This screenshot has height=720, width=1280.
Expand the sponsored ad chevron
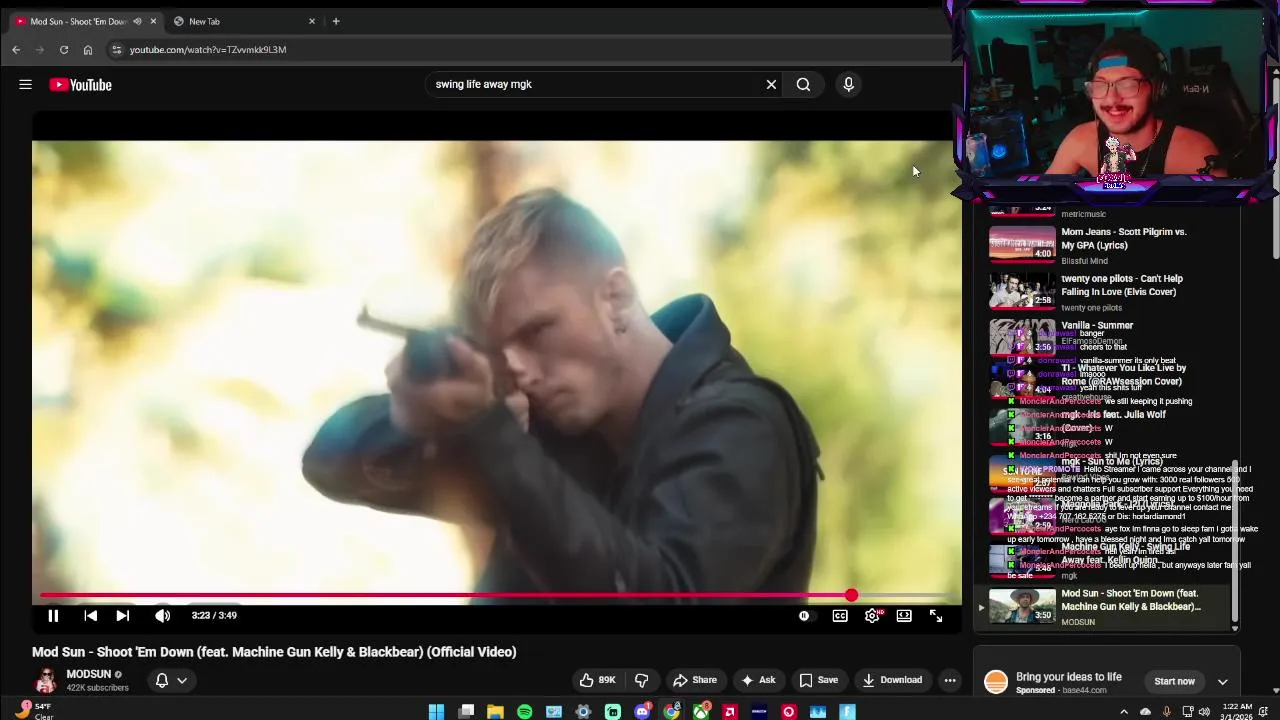tap(1222, 682)
